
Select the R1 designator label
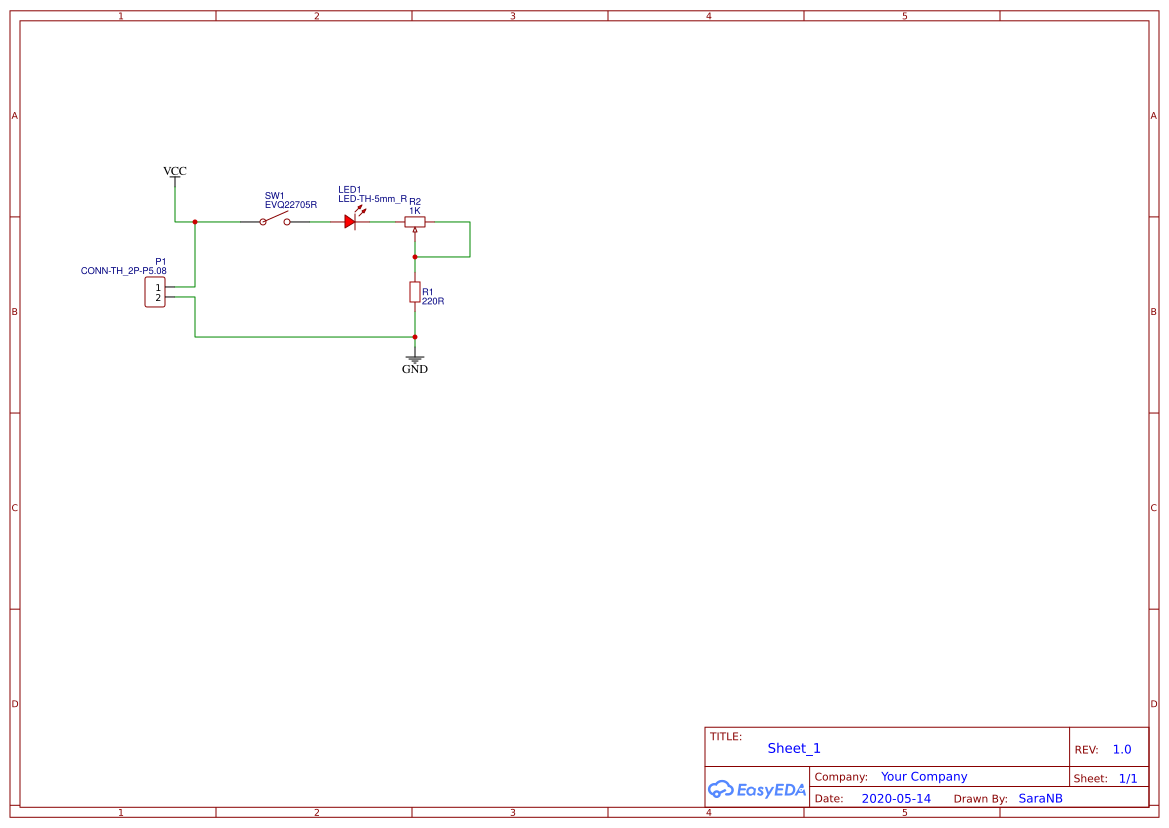pyautogui.click(x=428, y=292)
